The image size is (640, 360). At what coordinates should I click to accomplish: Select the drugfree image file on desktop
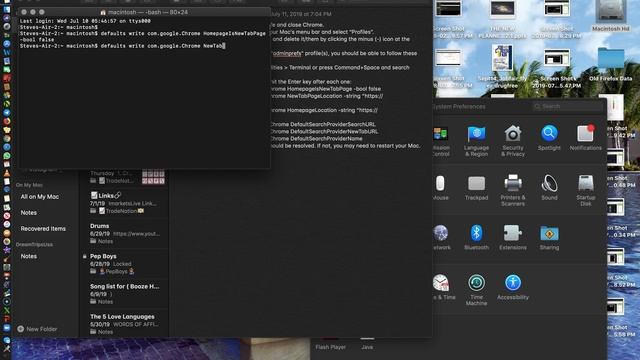502,66
